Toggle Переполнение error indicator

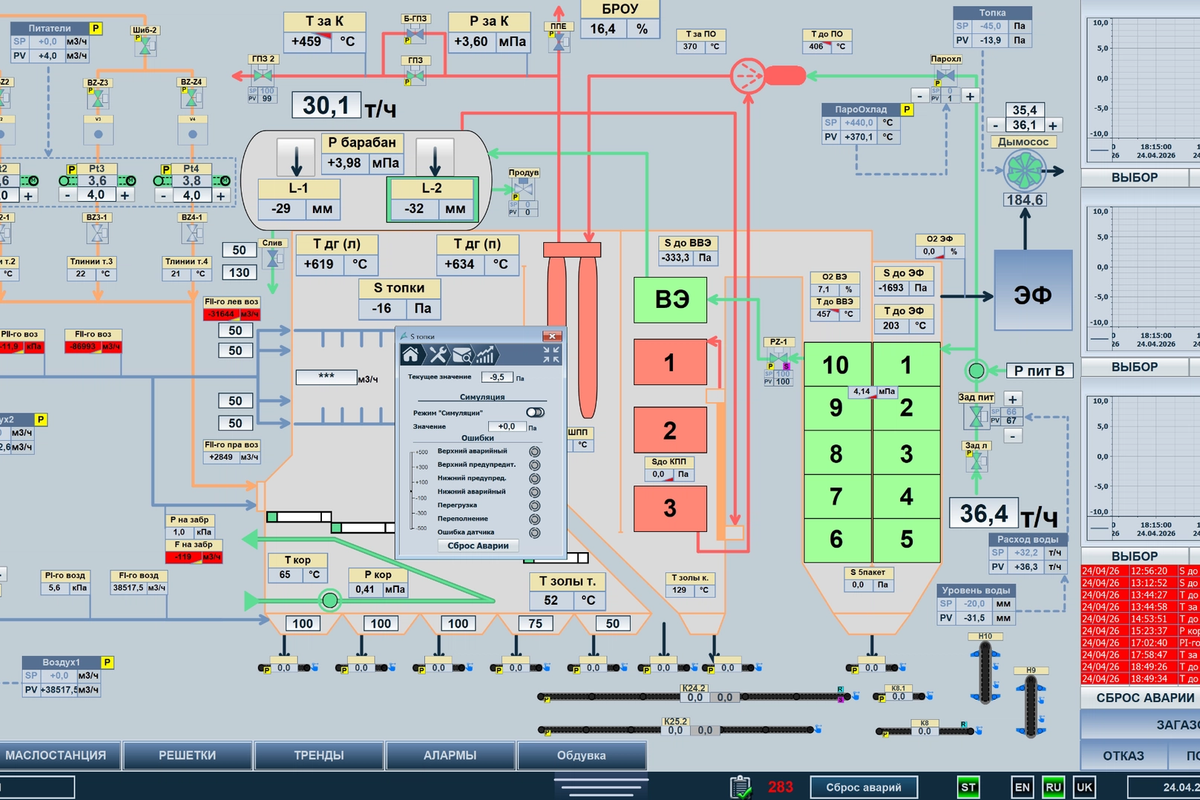click(x=535, y=519)
